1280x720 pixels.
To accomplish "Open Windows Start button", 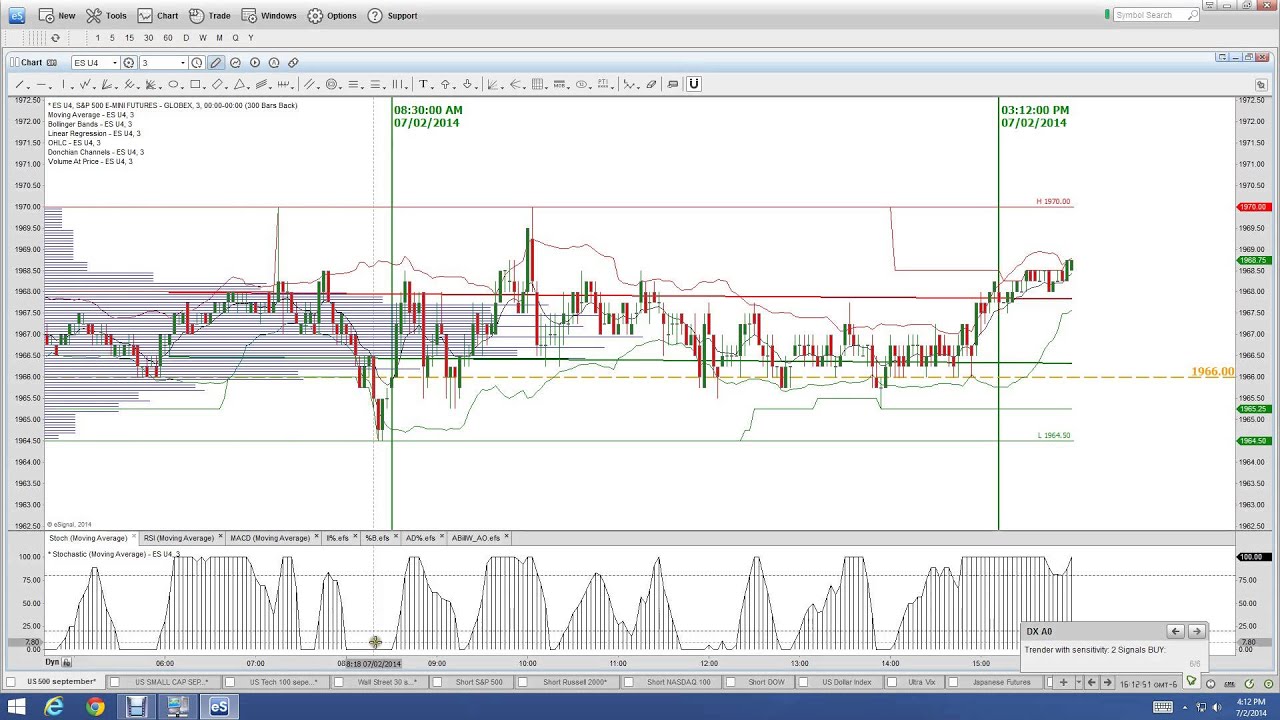I will 16,707.
